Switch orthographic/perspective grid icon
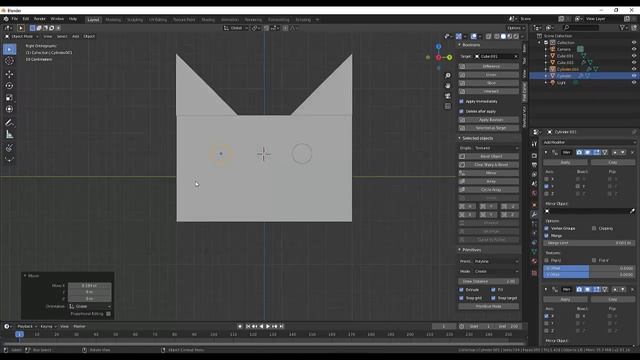The height and width of the screenshot is (360, 640). [x=448, y=106]
